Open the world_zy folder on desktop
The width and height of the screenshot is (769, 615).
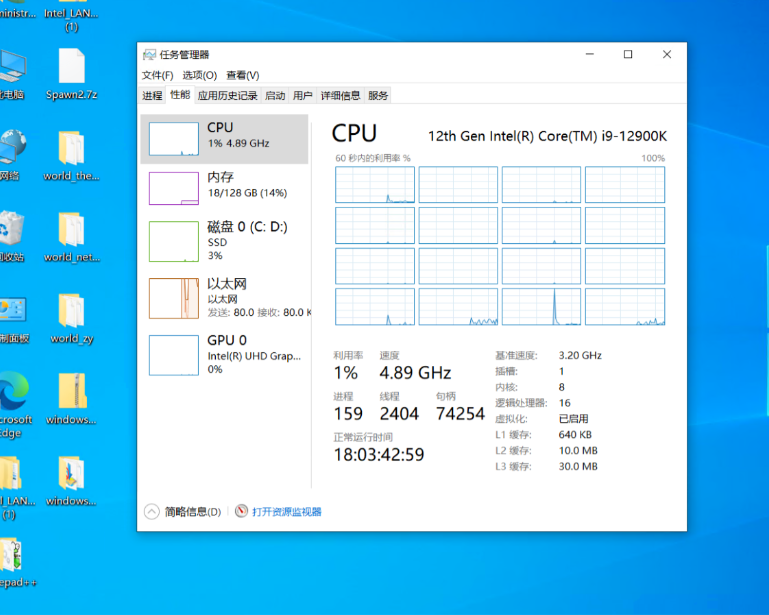72,319
